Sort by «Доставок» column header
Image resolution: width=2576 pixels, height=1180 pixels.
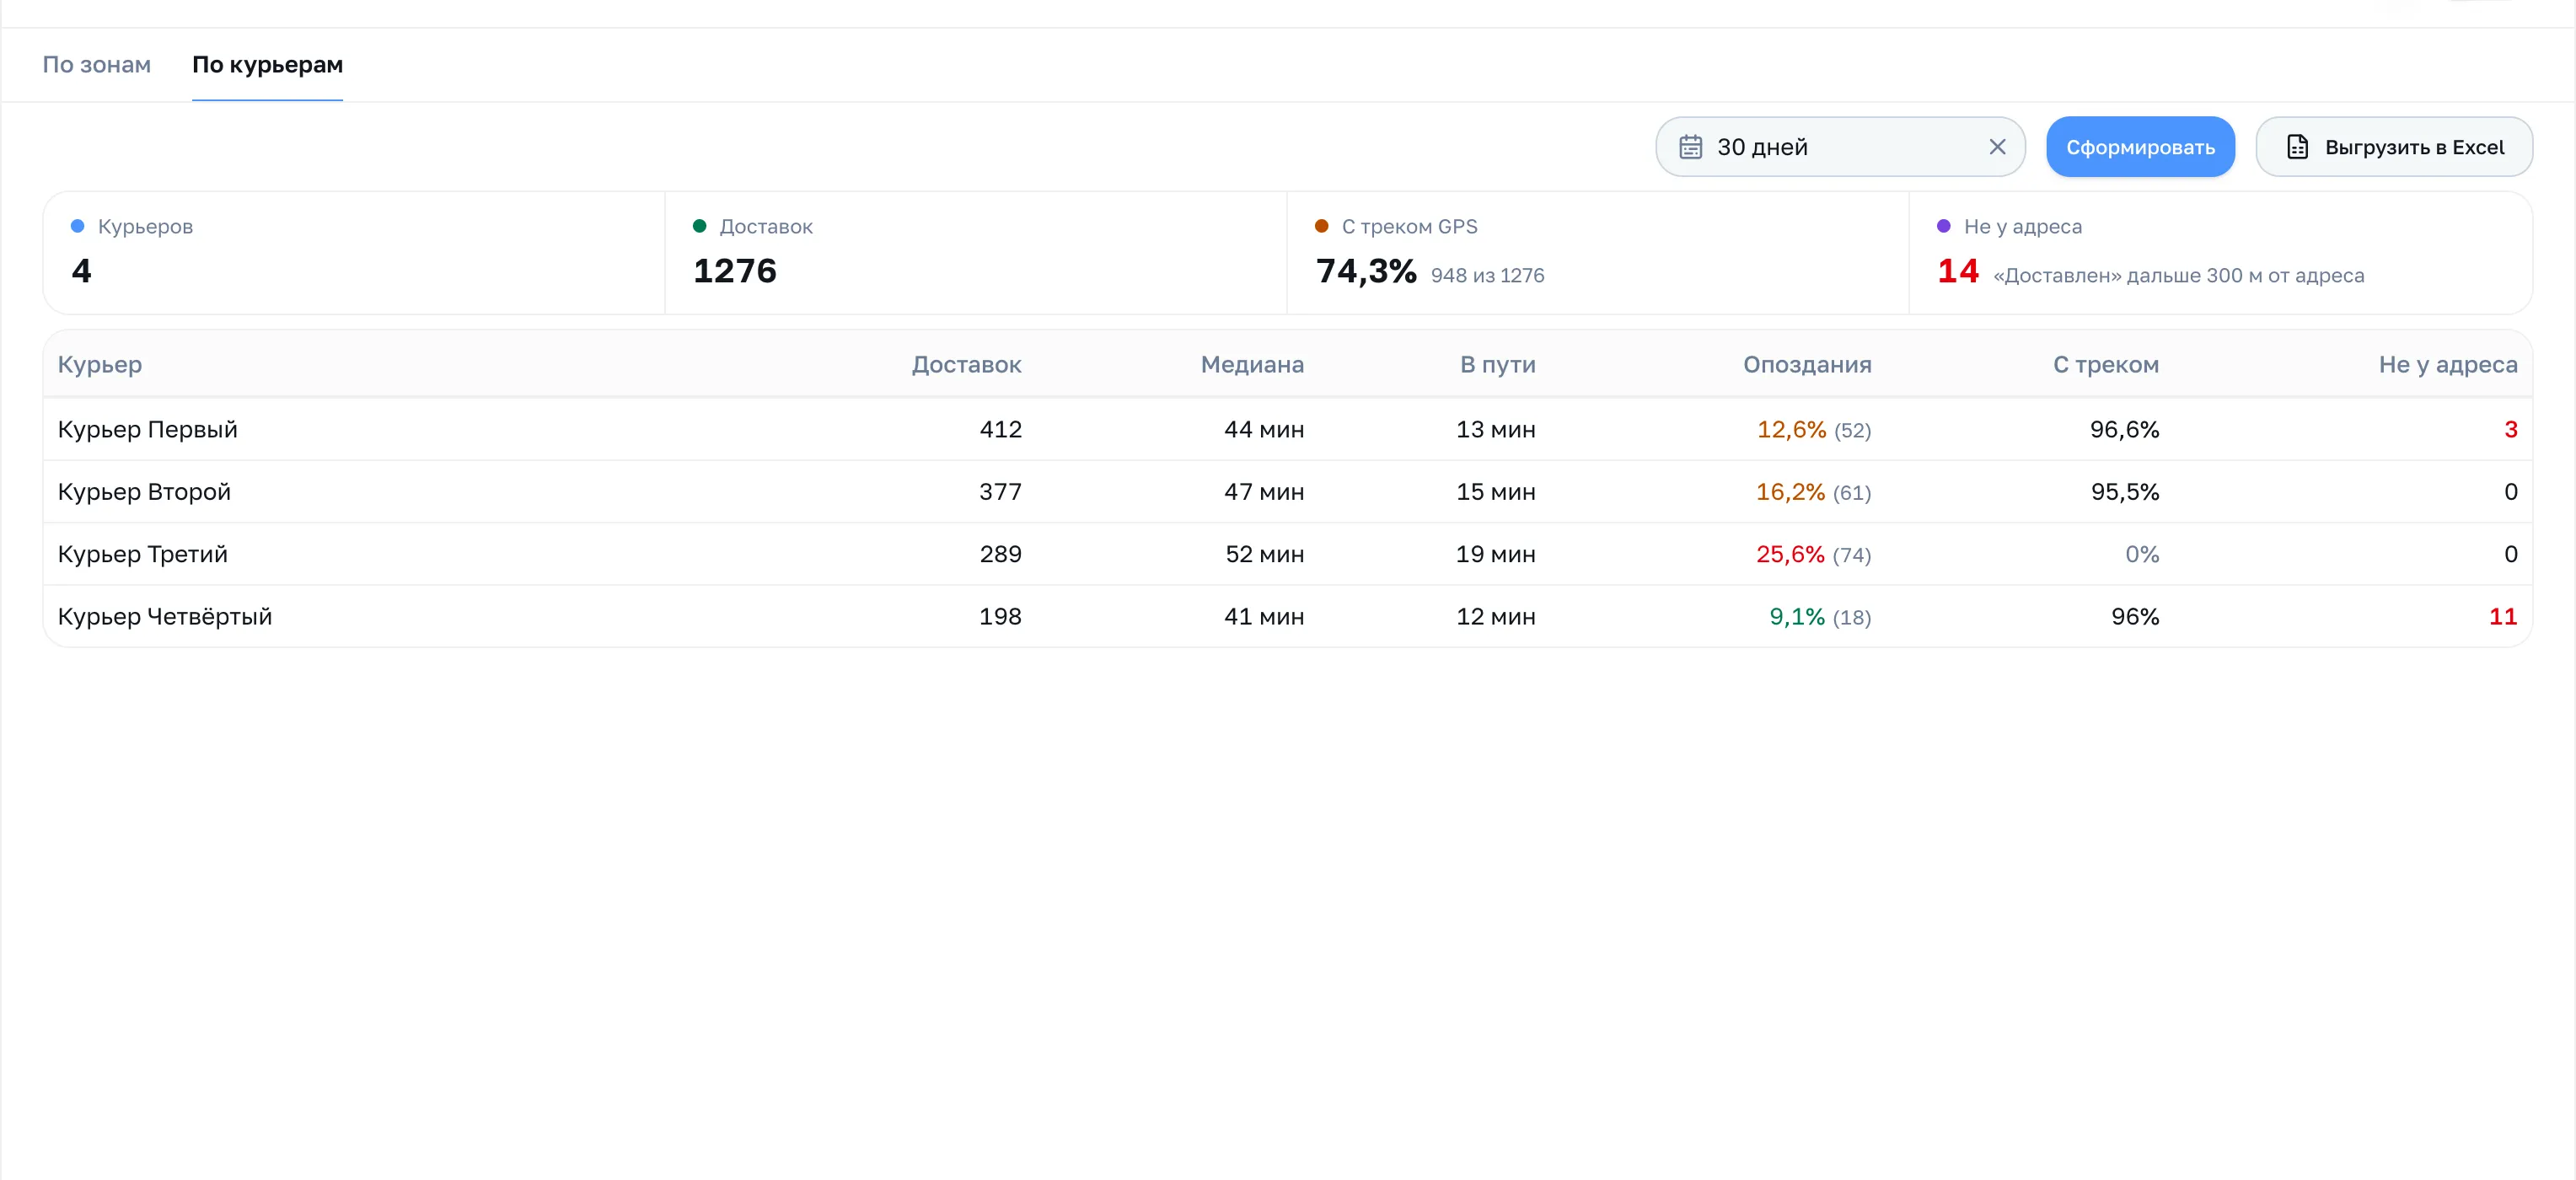[966, 365]
